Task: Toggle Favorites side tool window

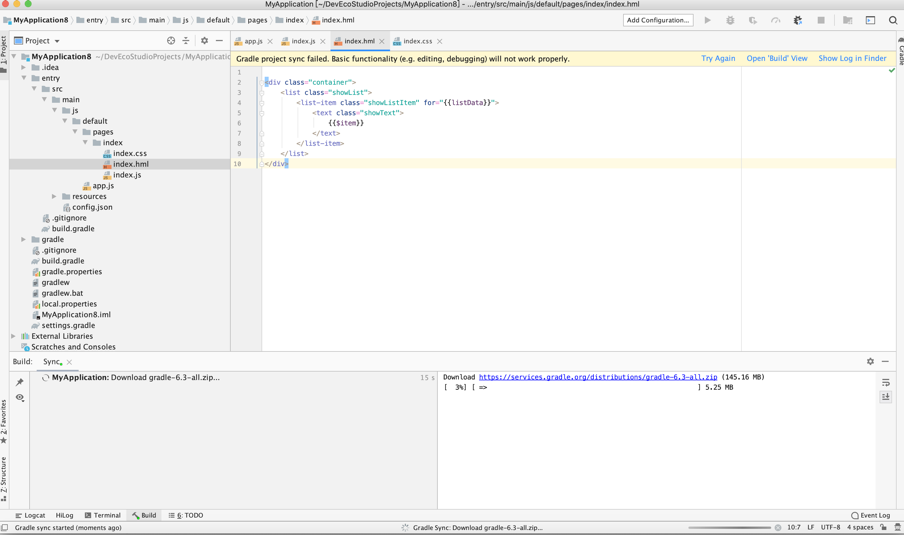Action: pos(4,421)
